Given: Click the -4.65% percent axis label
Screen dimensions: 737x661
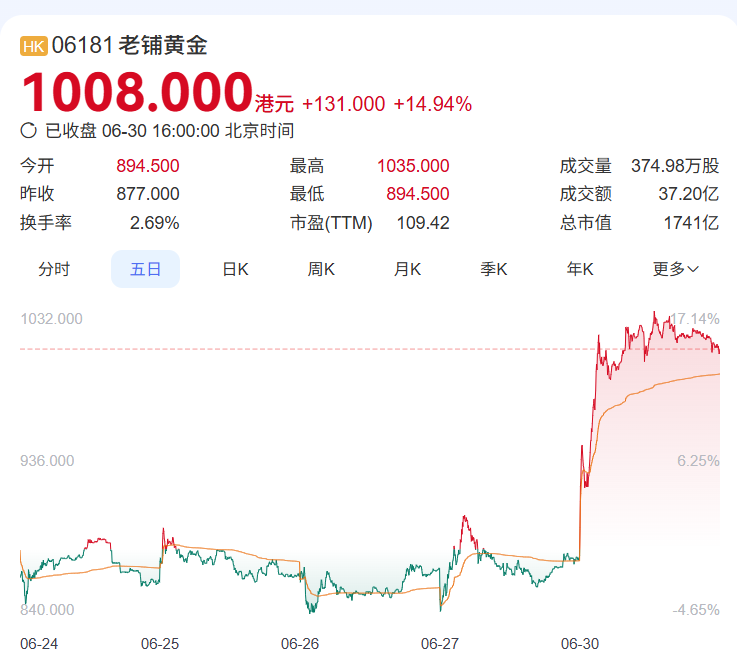Looking at the screenshot, I should point(696,610).
